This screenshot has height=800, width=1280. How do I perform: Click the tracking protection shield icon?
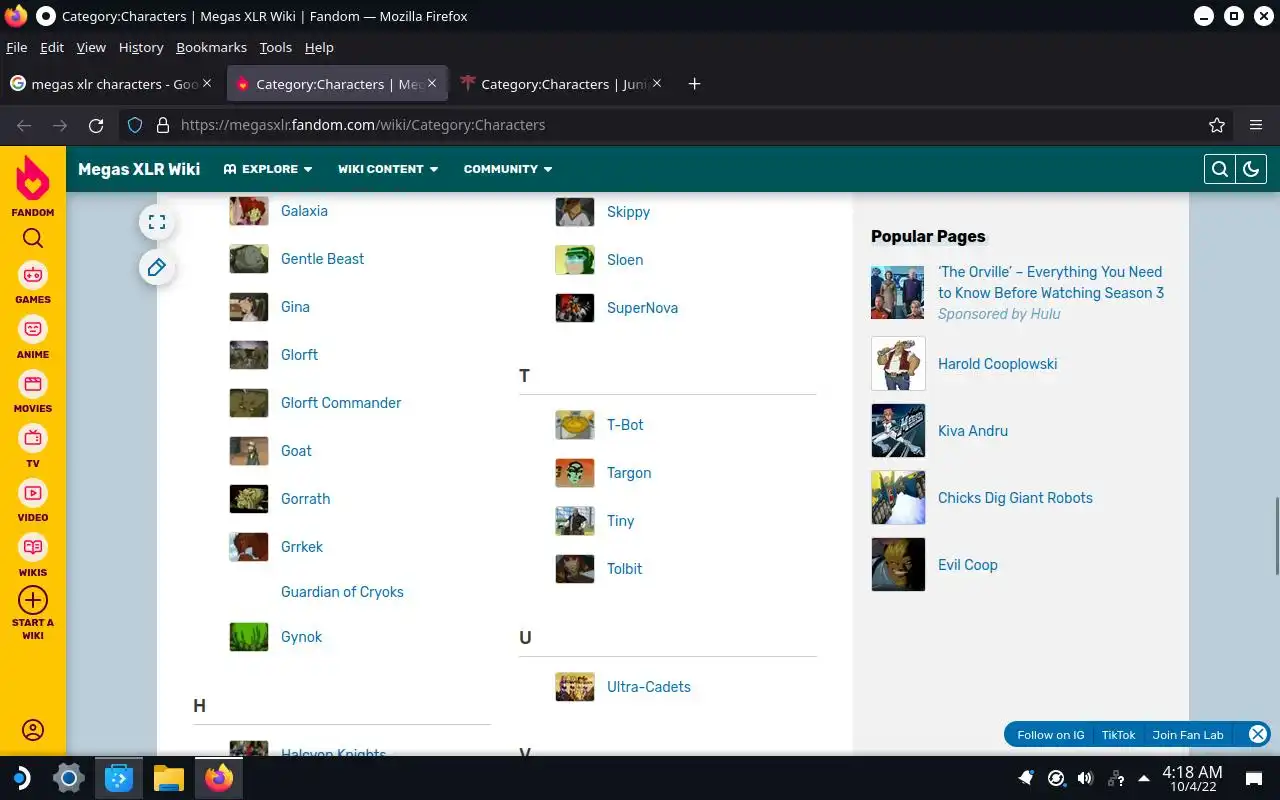click(135, 125)
